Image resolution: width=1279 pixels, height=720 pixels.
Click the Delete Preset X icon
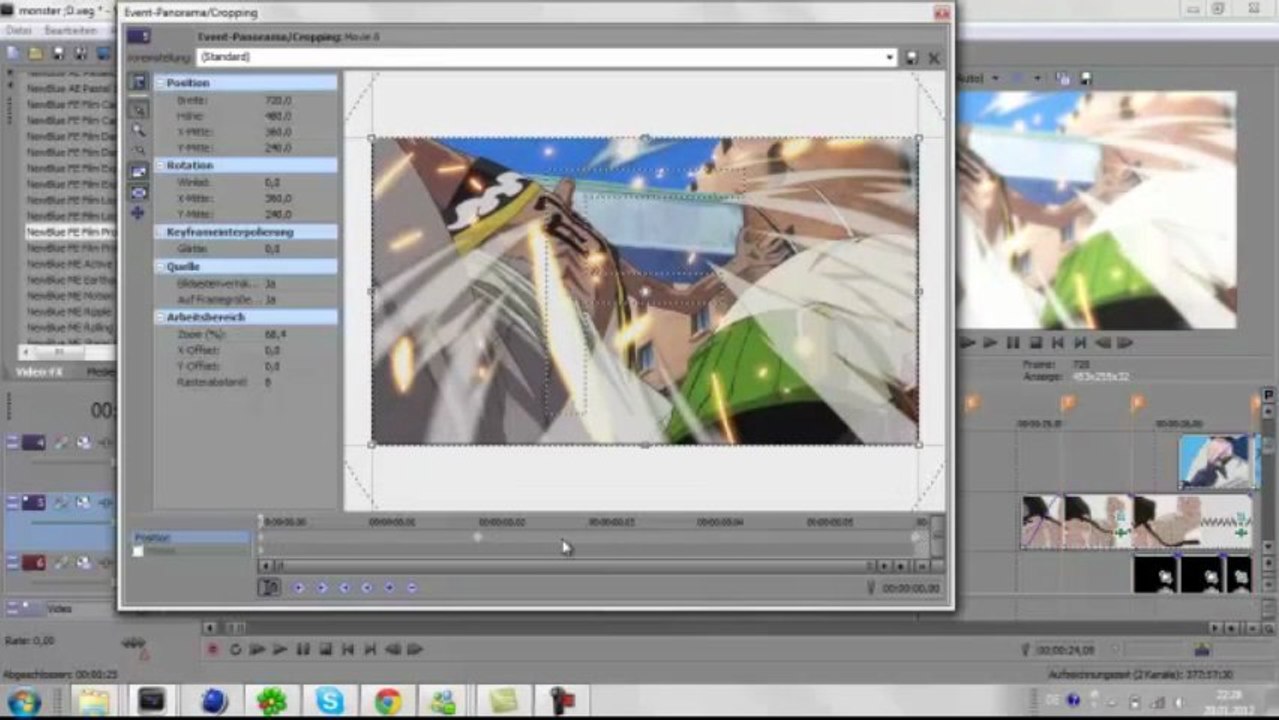(x=934, y=58)
